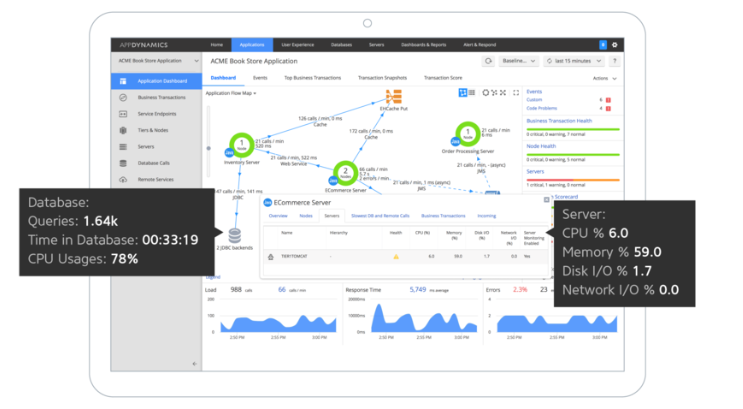Open the Alert & Respond menu
The height and width of the screenshot is (409, 743).
click(x=480, y=45)
